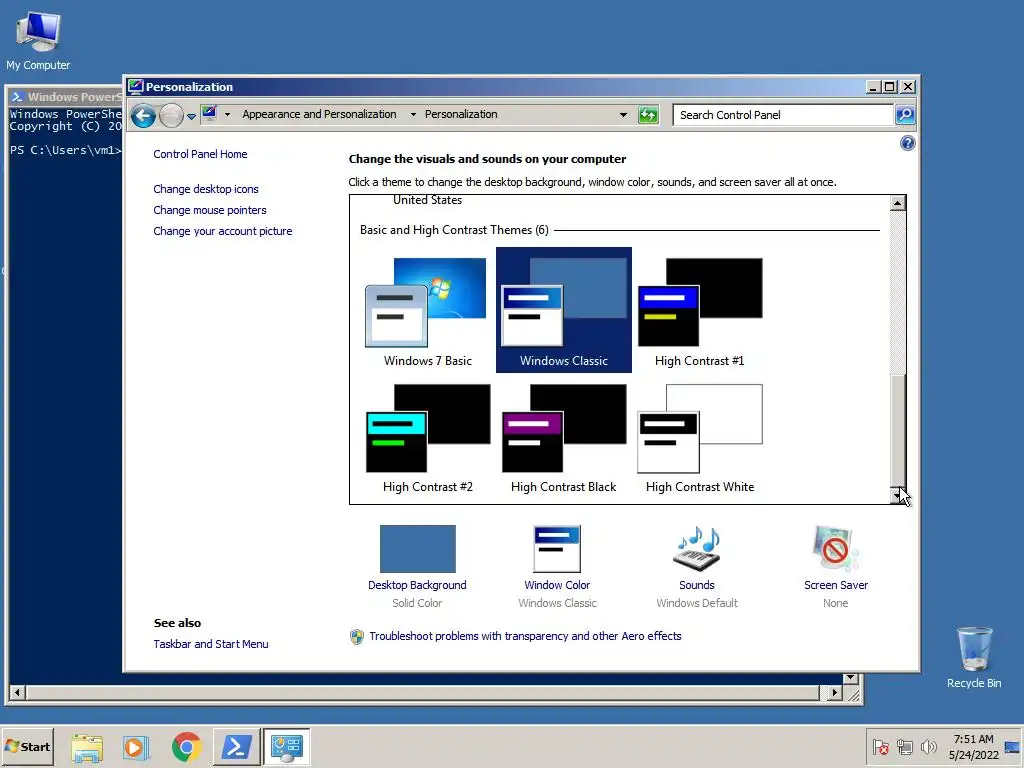Open Desktop Background settings icon
The width and height of the screenshot is (1024, 768).
coord(417,549)
